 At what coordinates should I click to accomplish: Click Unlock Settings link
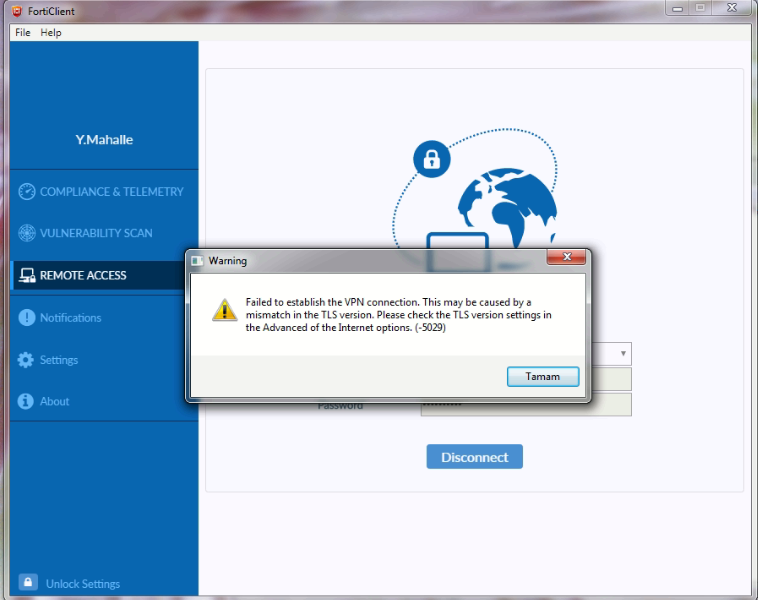coord(83,584)
